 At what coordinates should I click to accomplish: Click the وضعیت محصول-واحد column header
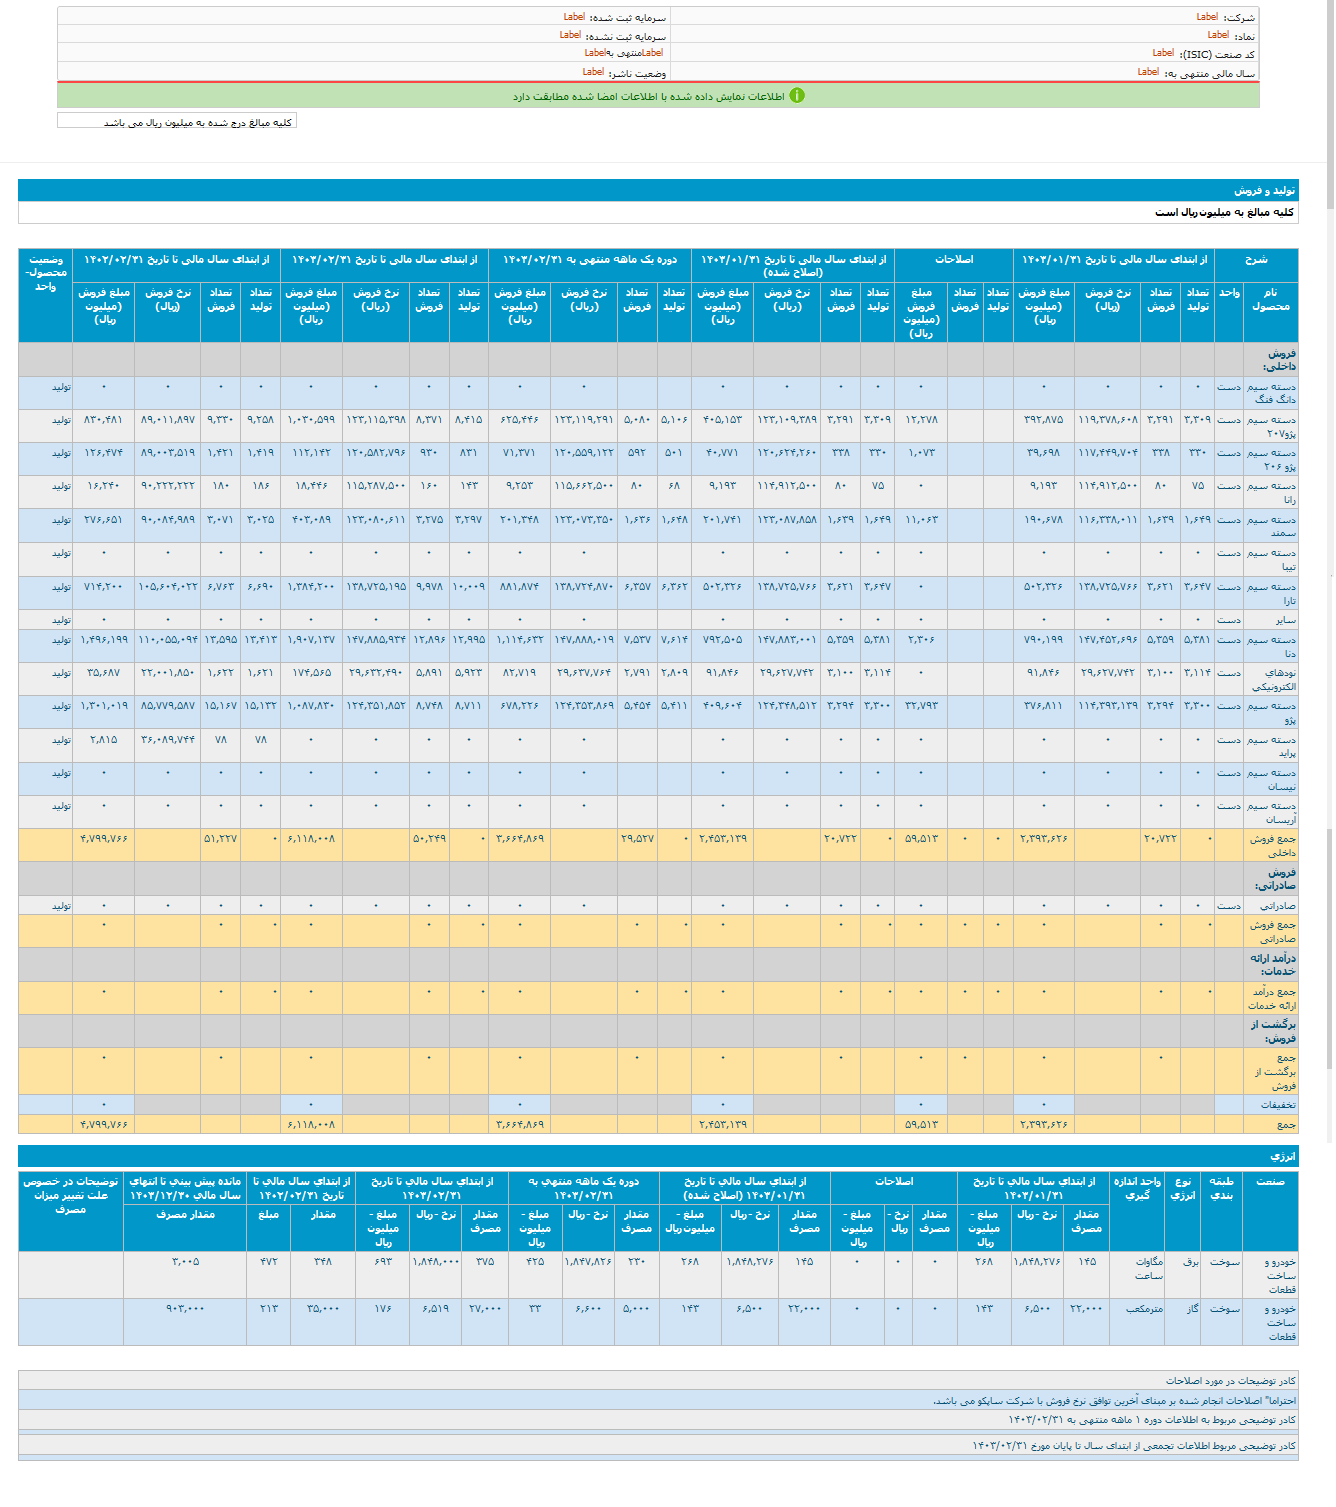(46, 273)
